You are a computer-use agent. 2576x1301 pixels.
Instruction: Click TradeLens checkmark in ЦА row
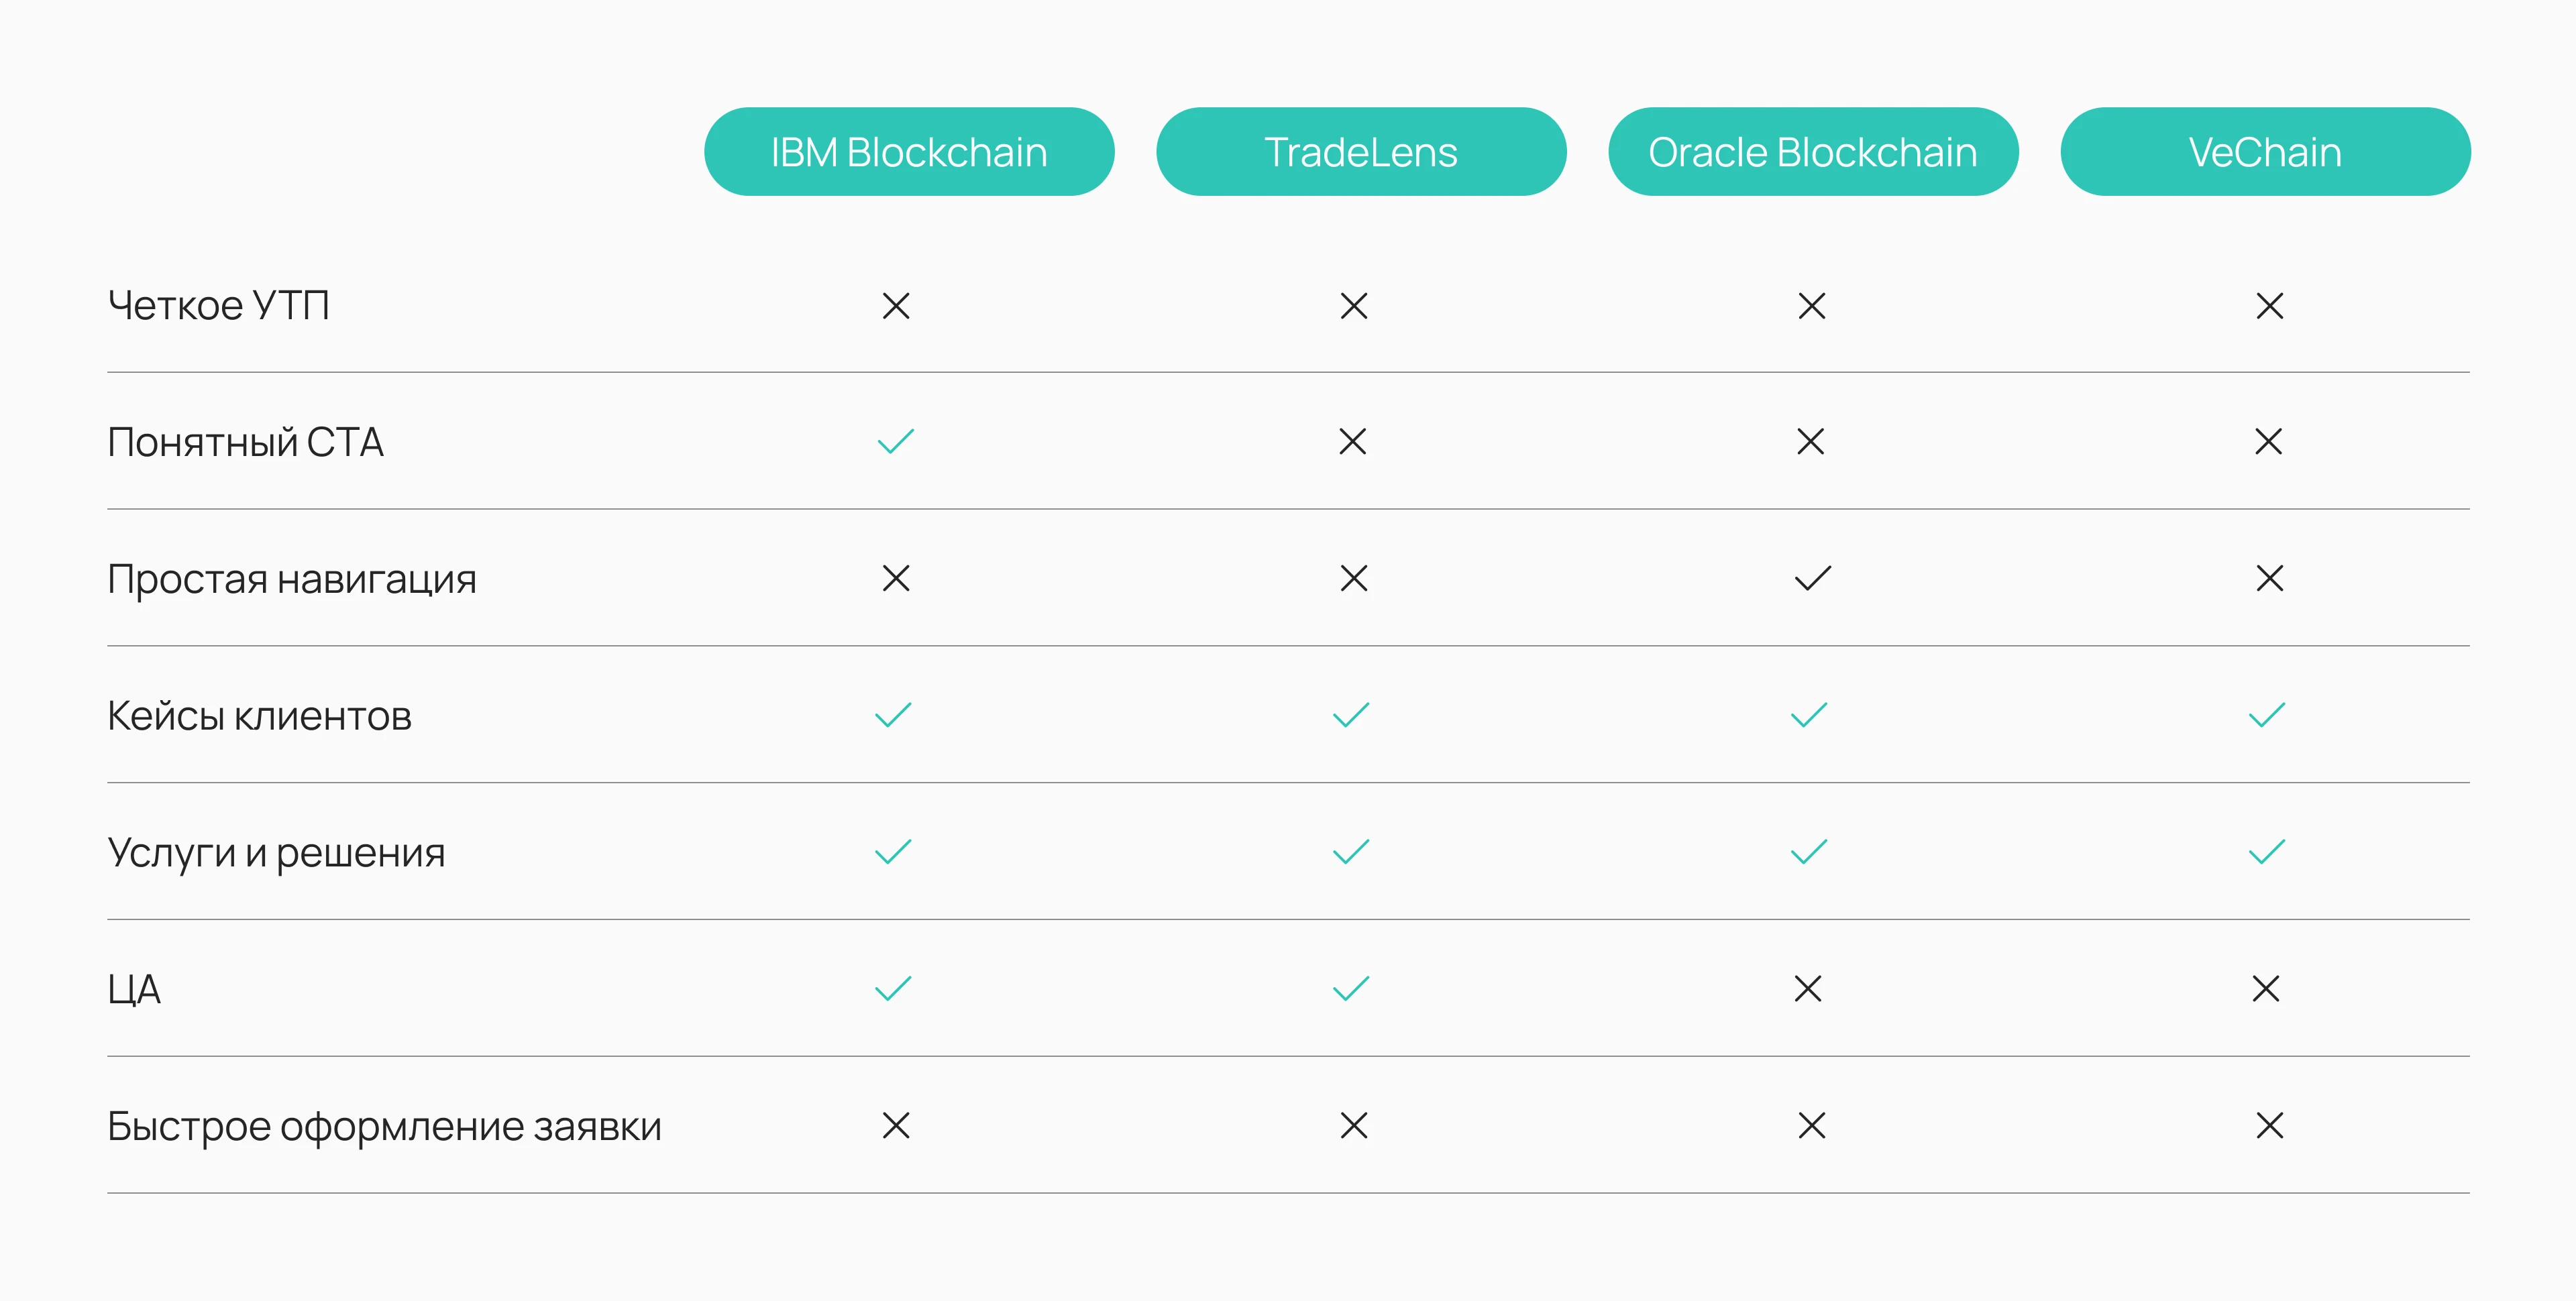(x=1350, y=989)
